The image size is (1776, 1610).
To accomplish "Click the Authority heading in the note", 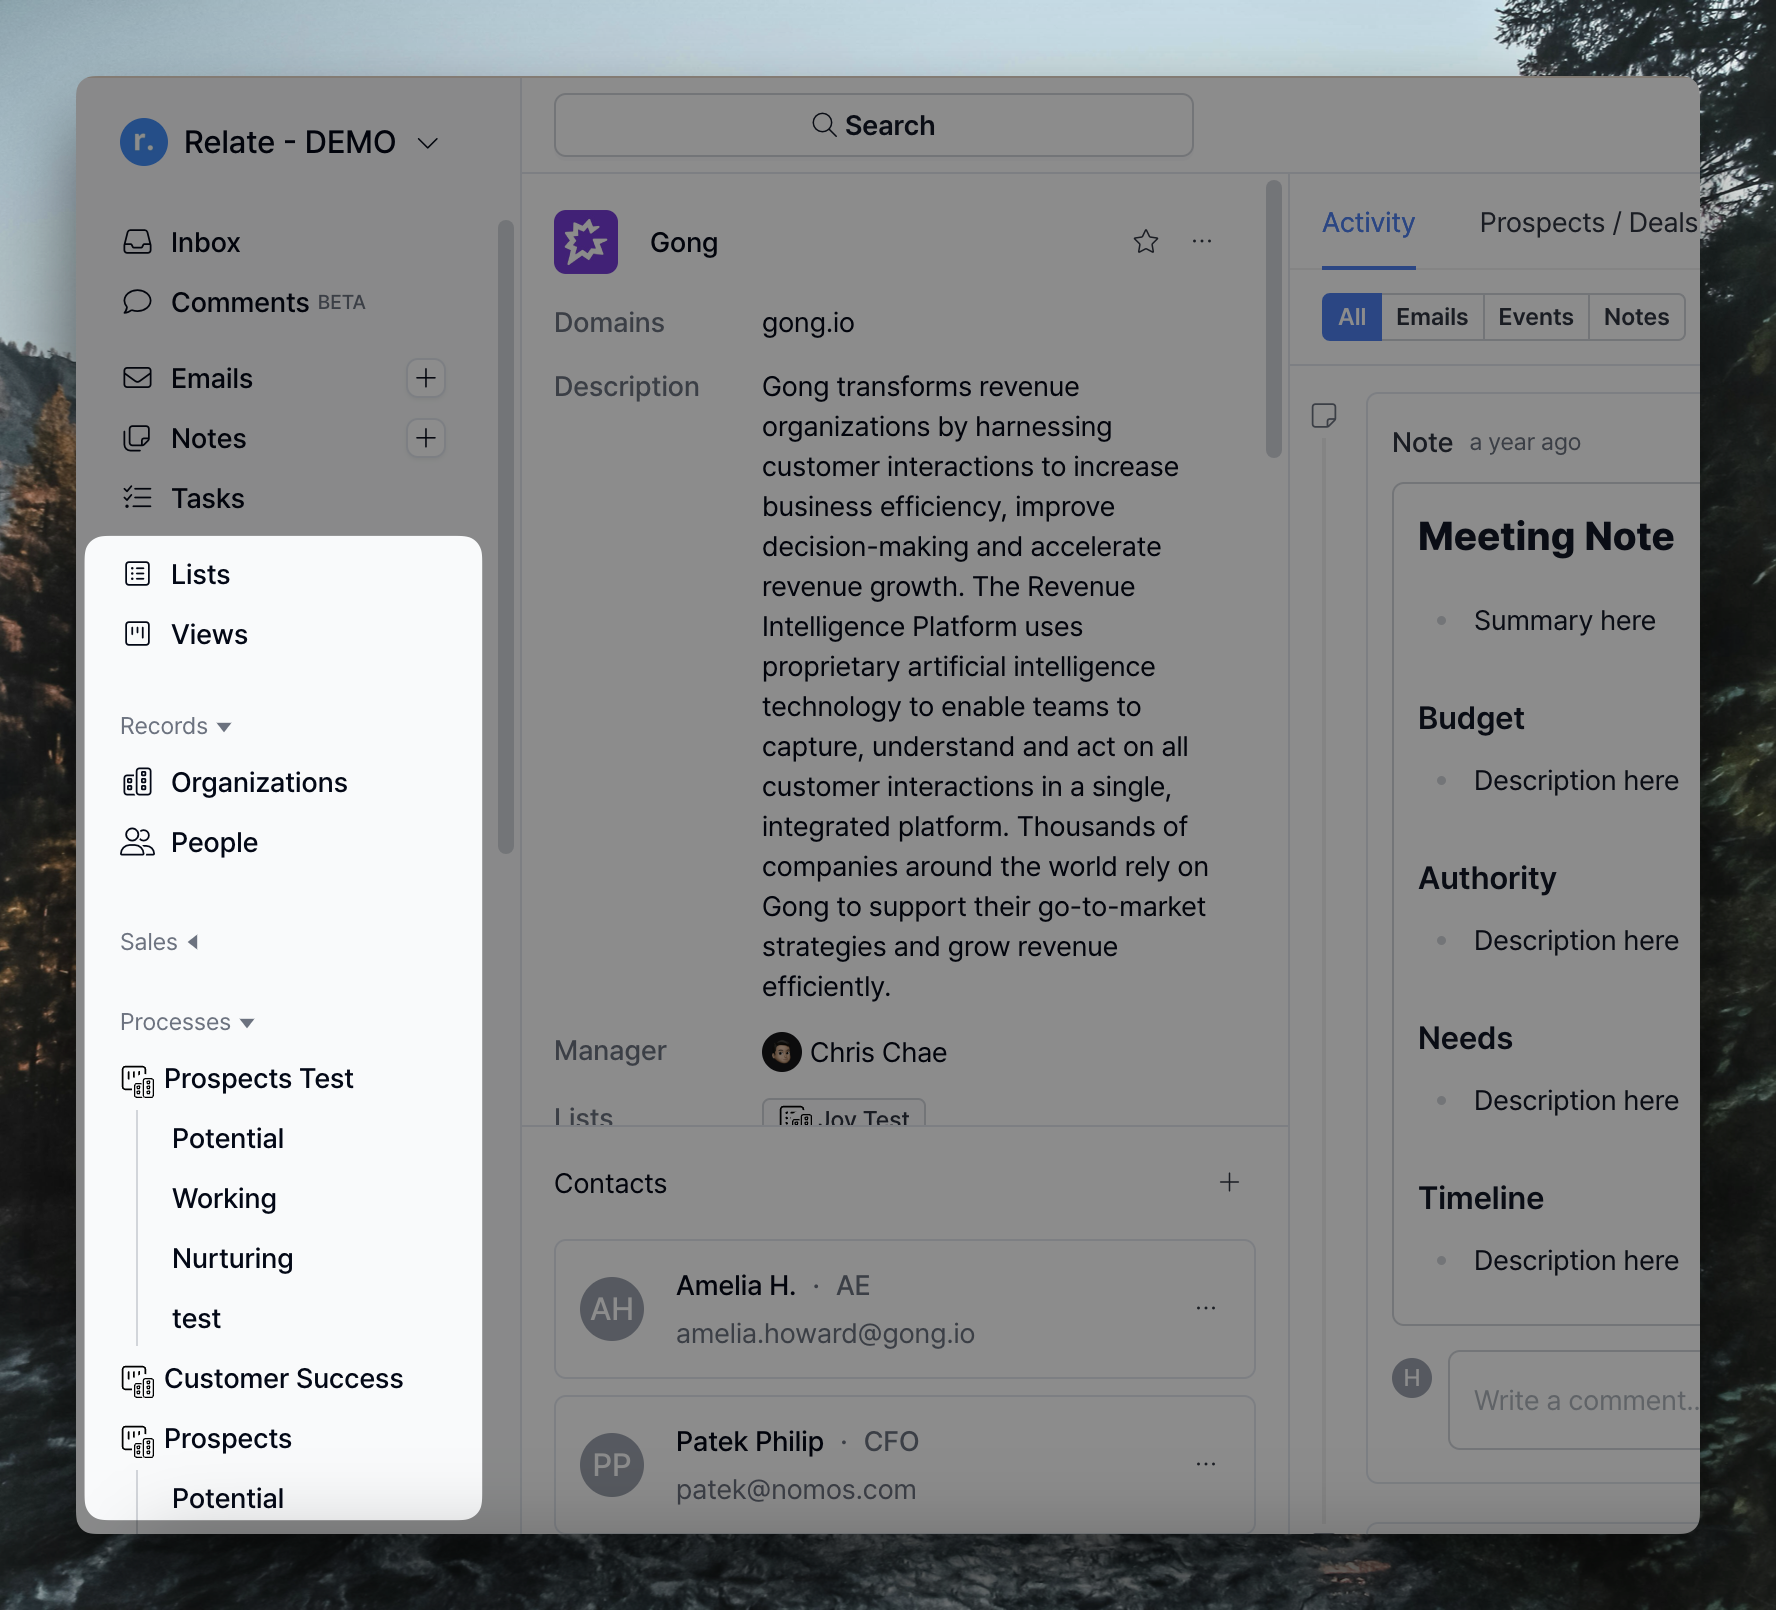I will [1487, 878].
